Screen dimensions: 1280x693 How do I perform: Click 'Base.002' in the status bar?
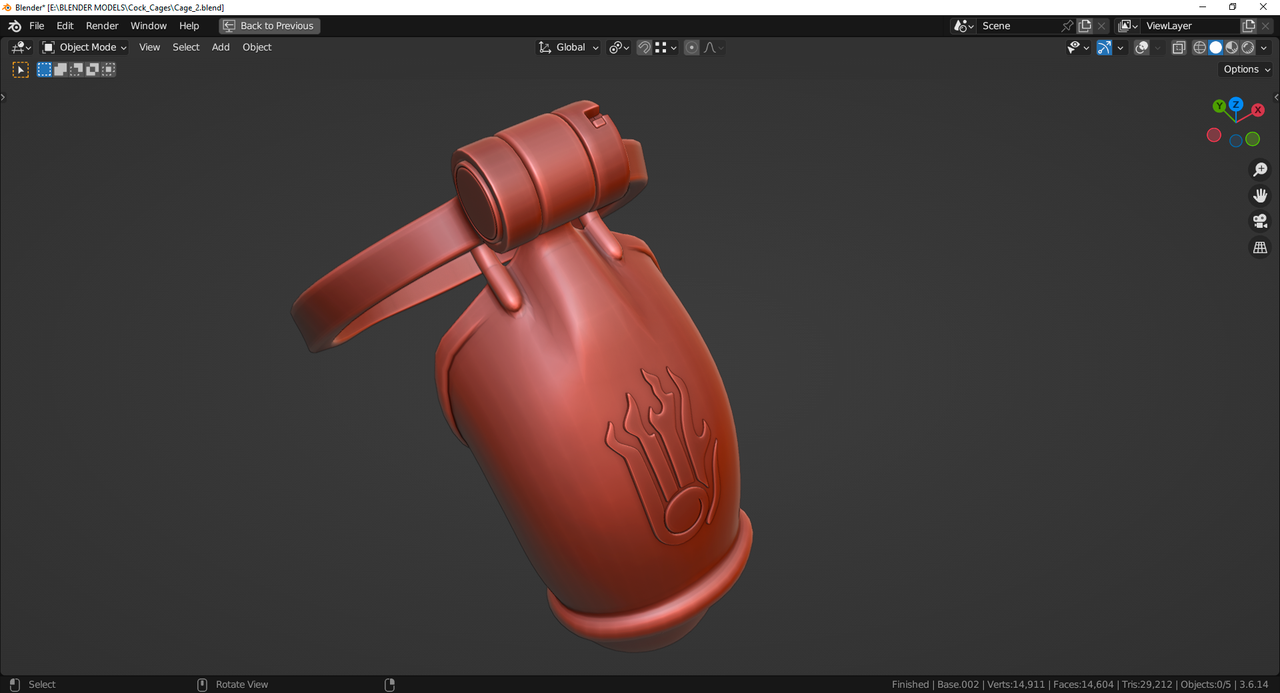(x=958, y=685)
